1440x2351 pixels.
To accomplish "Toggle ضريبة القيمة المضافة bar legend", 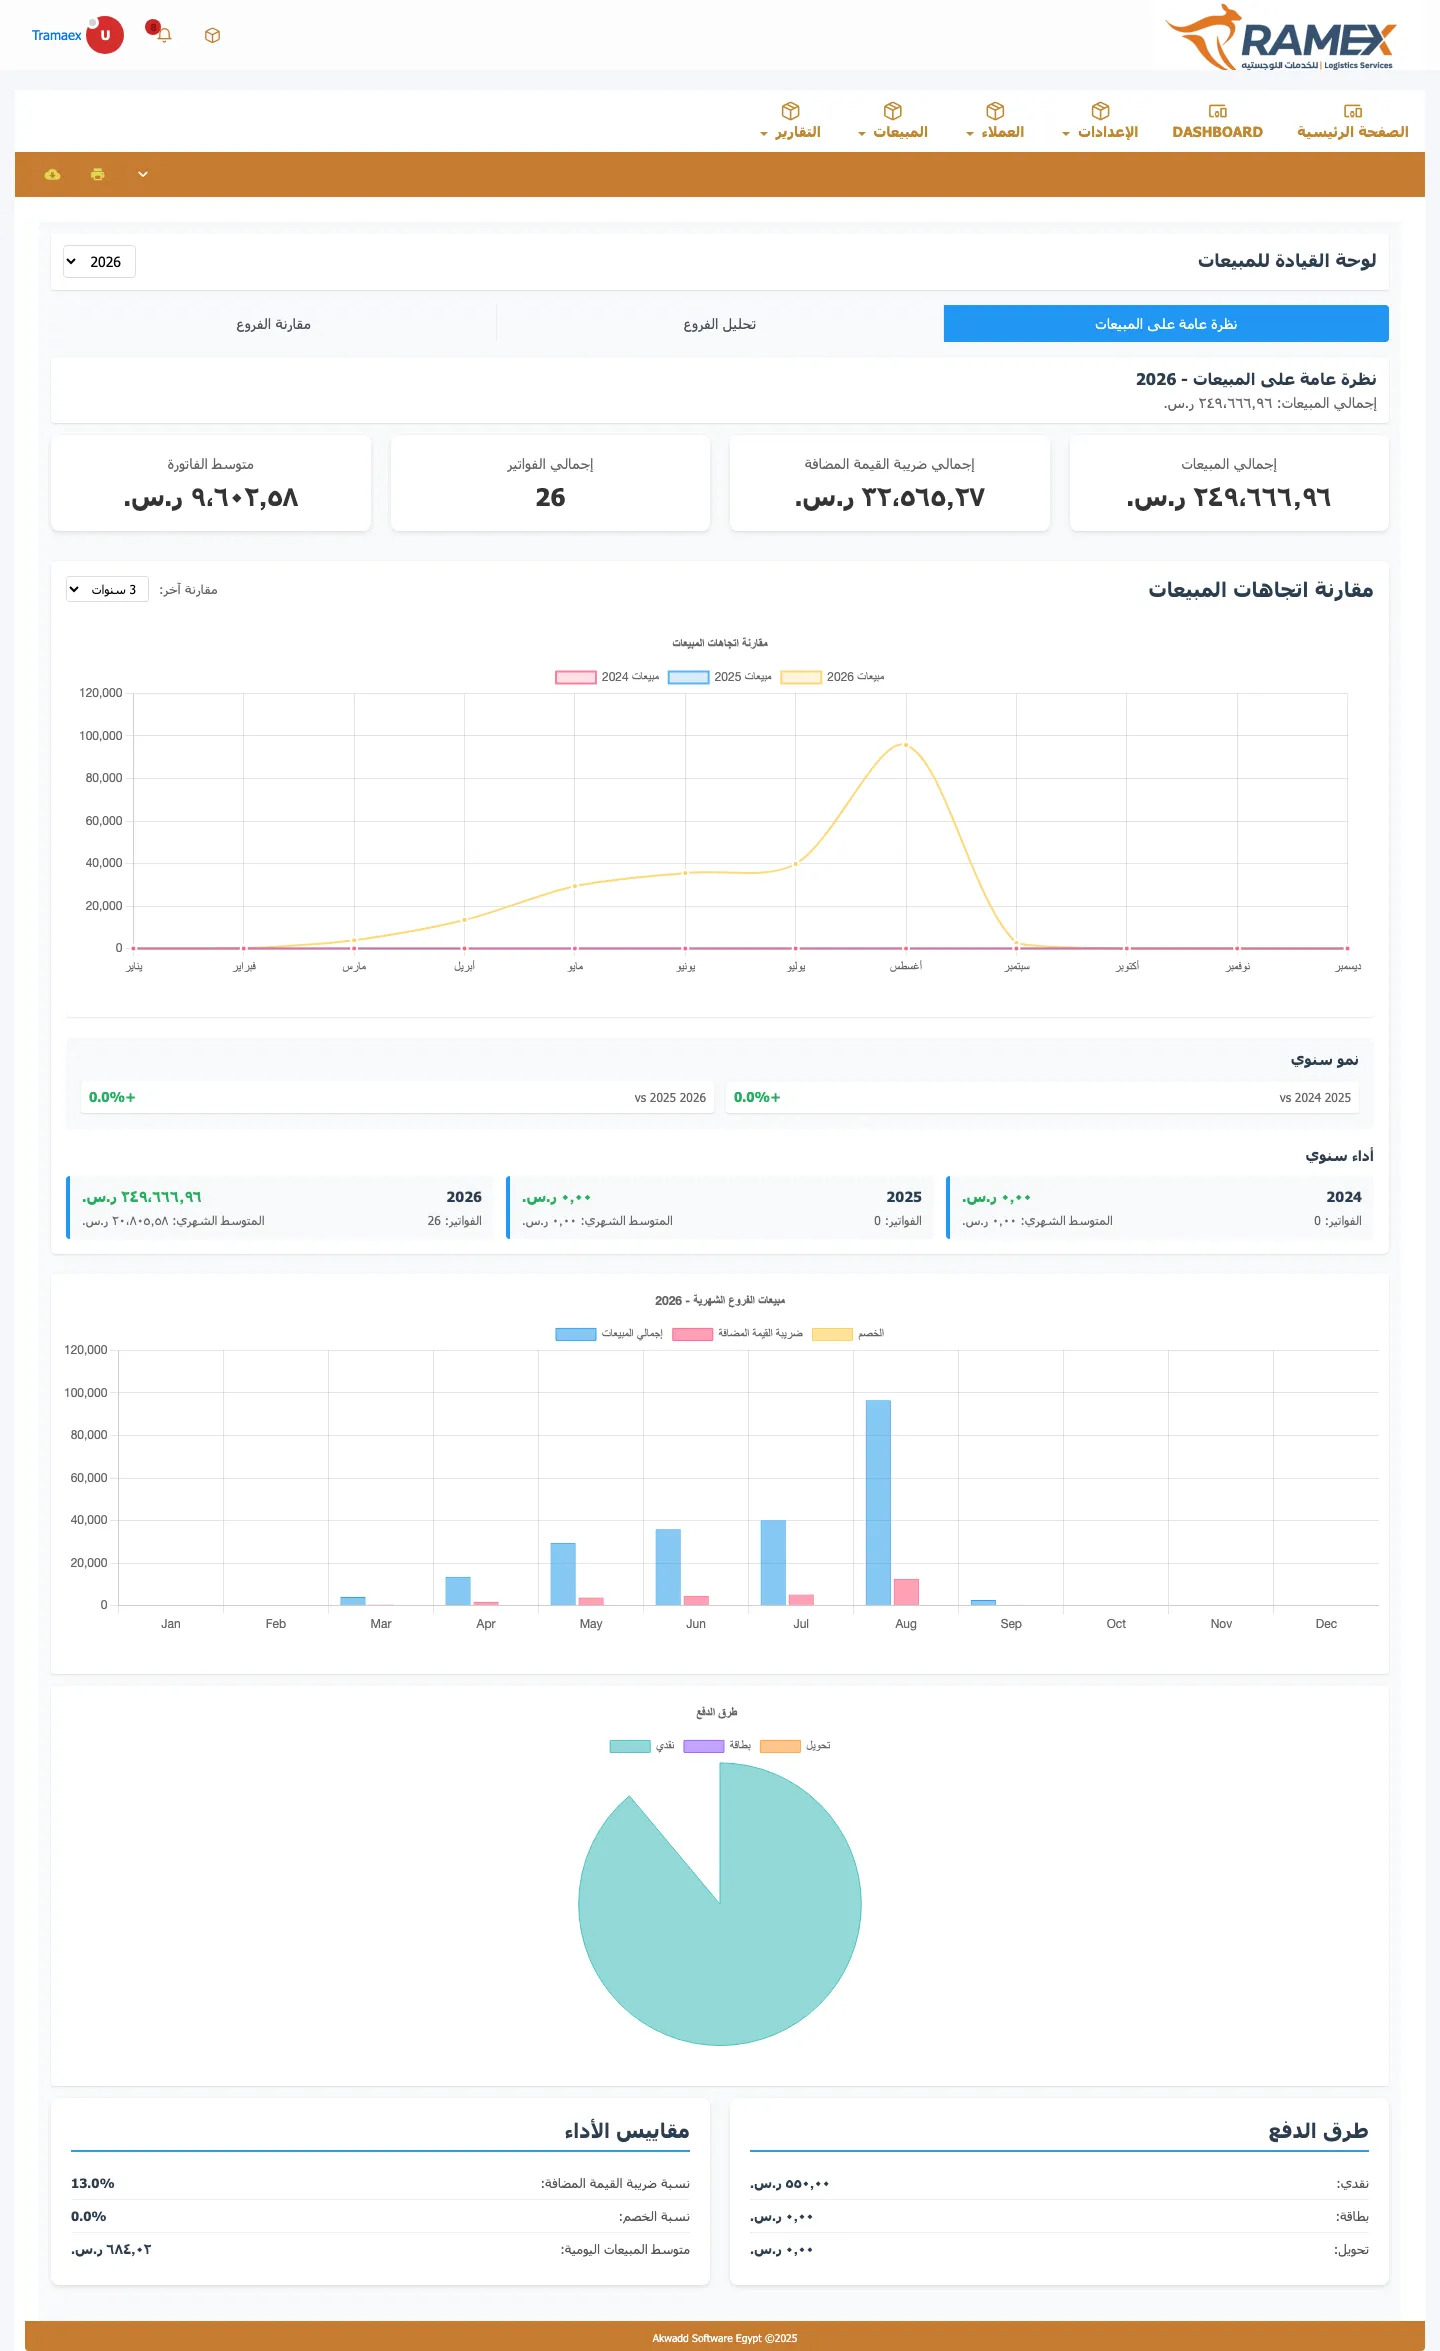I will click(738, 1334).
